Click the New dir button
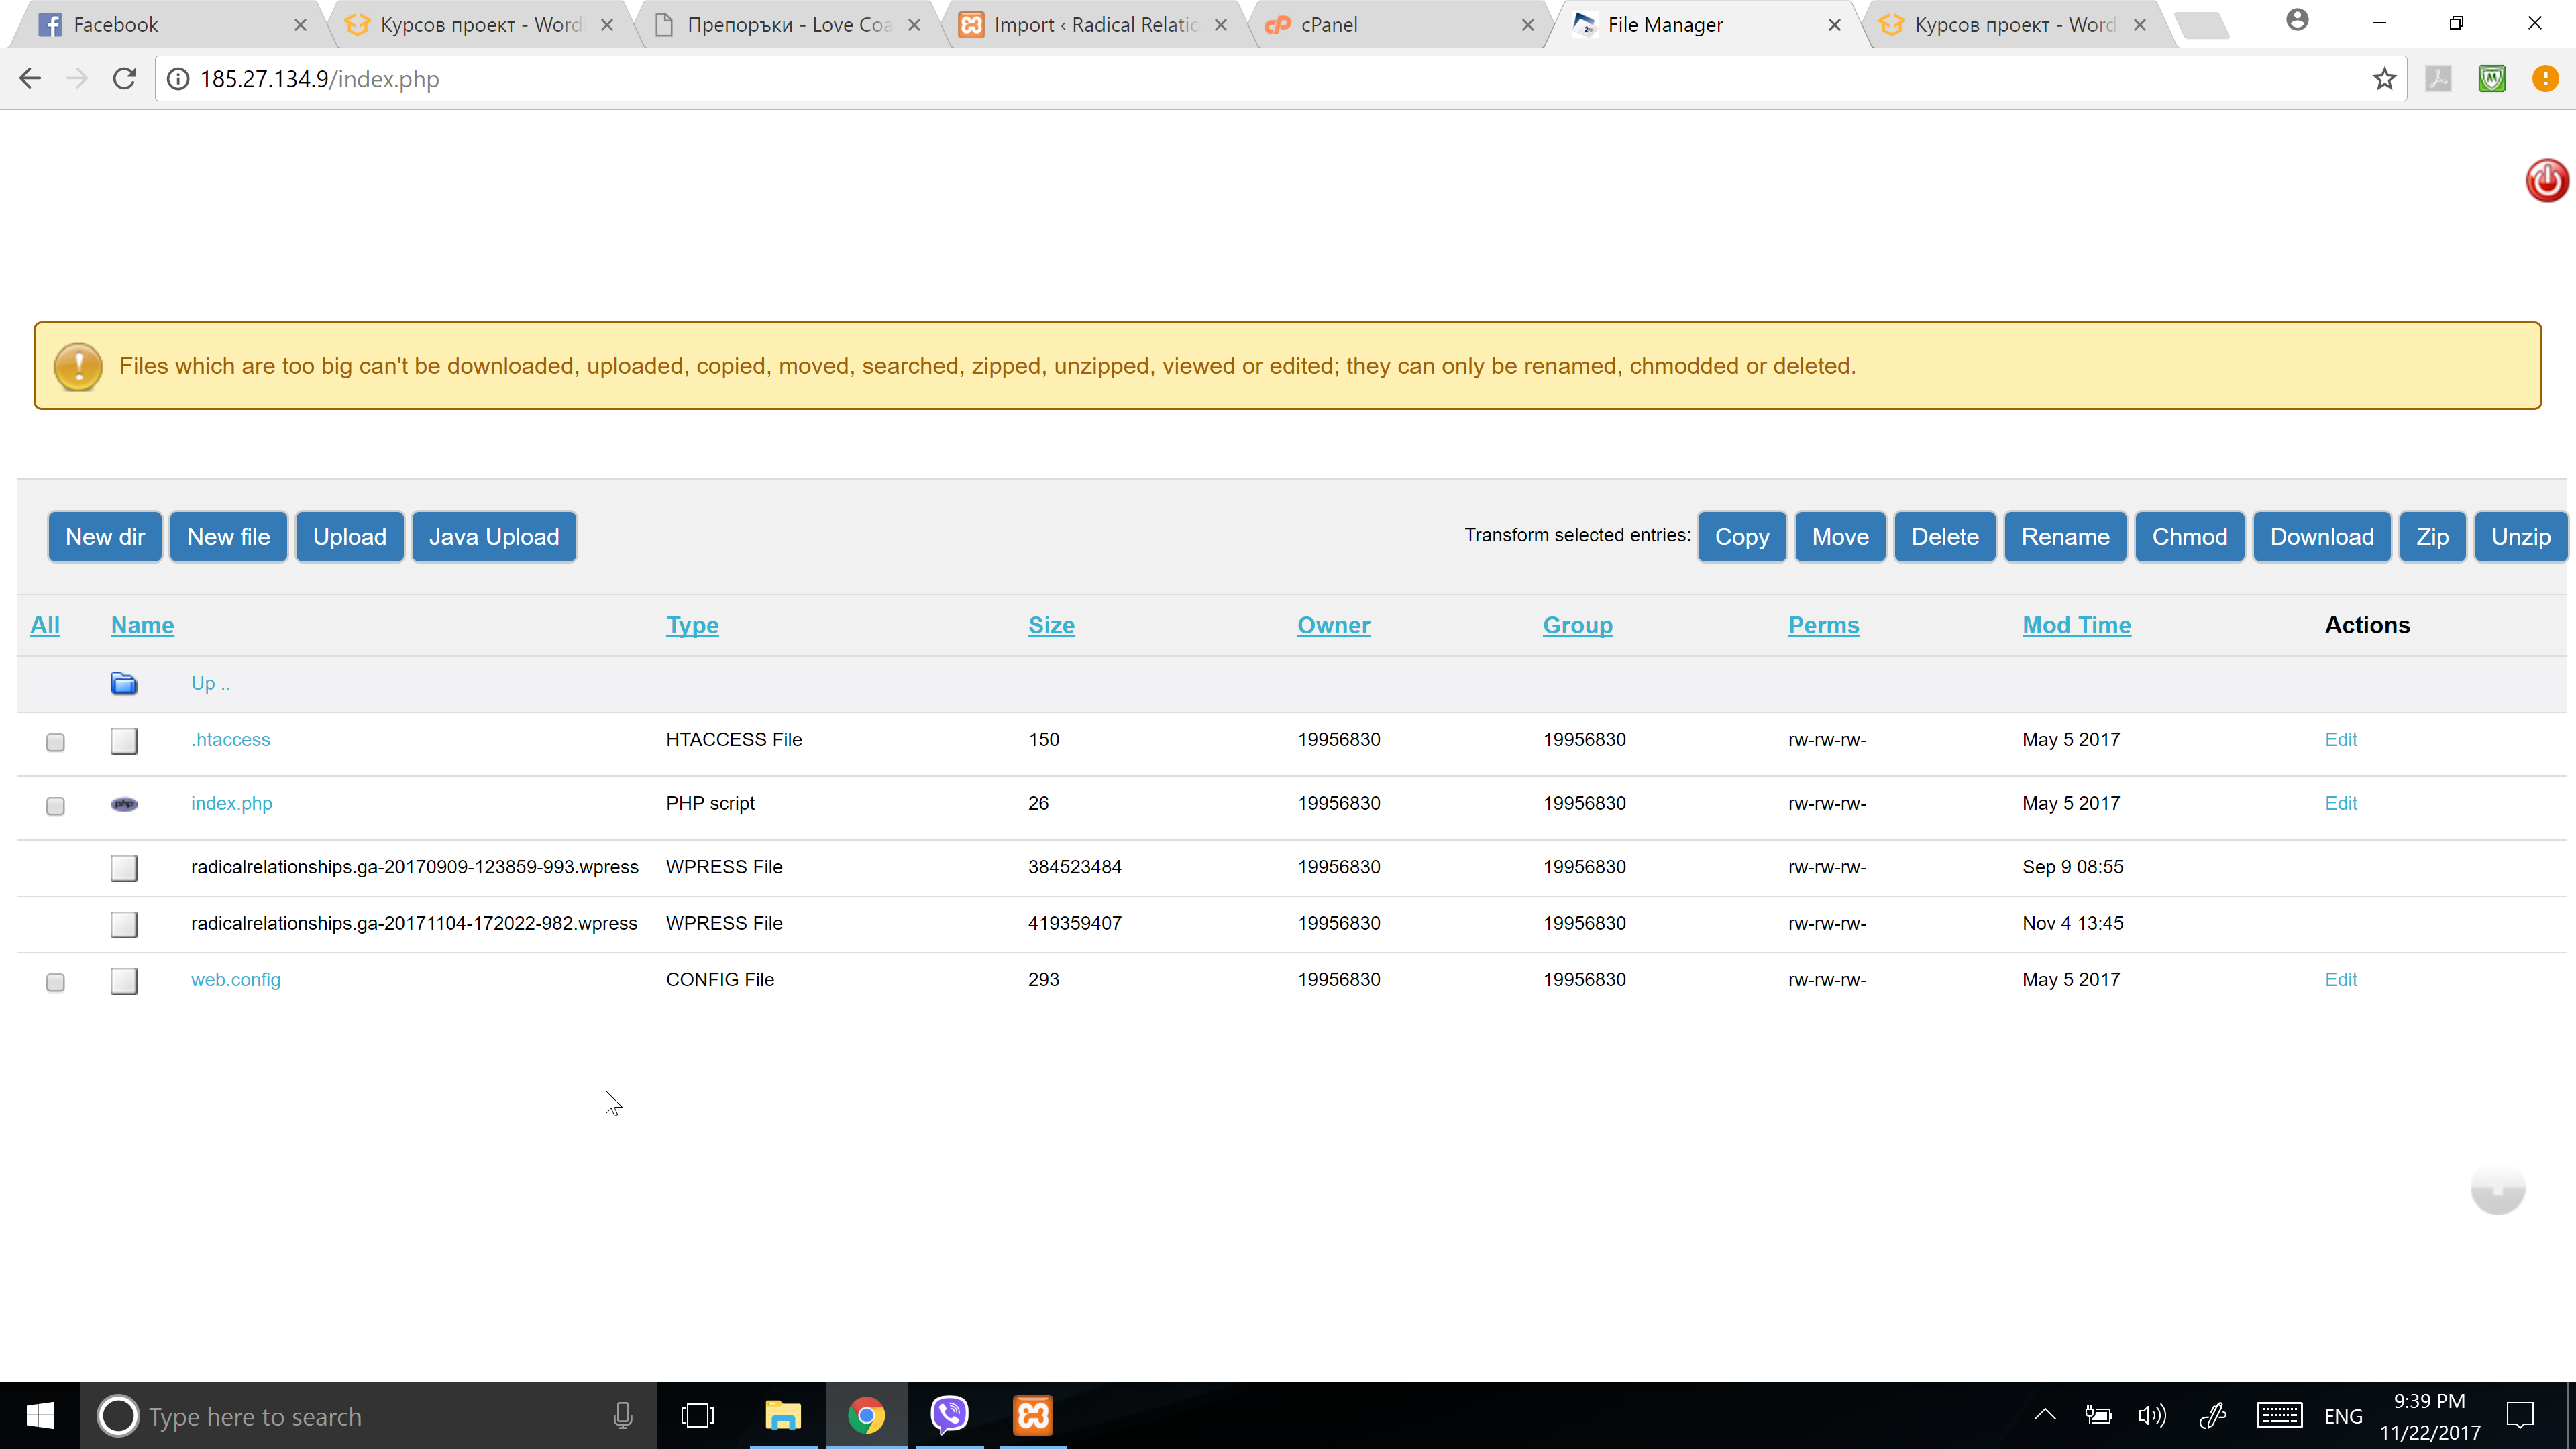The height and width of the screenshot is (1449, 2576). pyautogui.click(x=105, y=537)
